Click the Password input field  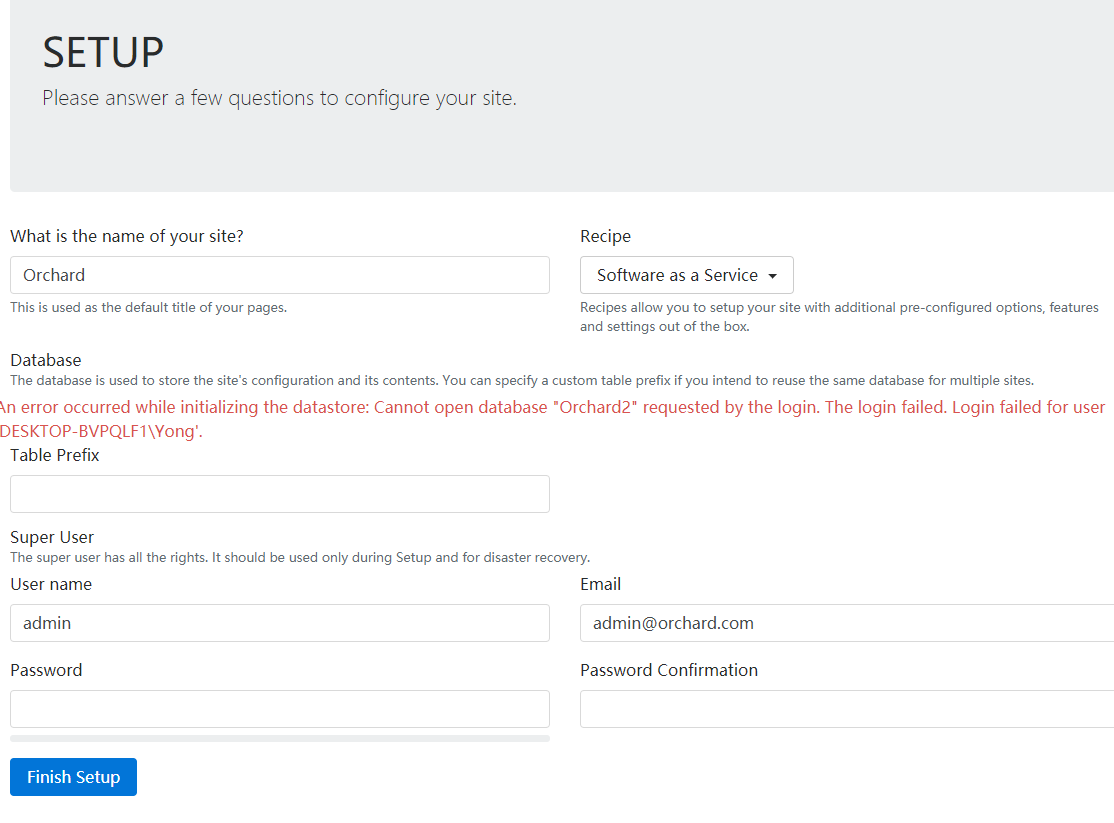pyautogui.click(x=280, y=709)
